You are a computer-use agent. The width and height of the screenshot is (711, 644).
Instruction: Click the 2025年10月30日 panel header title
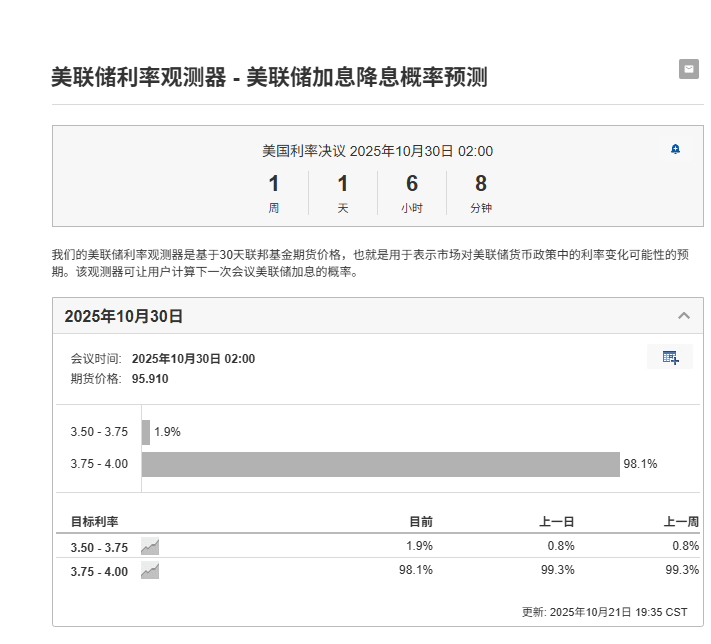pos(124,316)
